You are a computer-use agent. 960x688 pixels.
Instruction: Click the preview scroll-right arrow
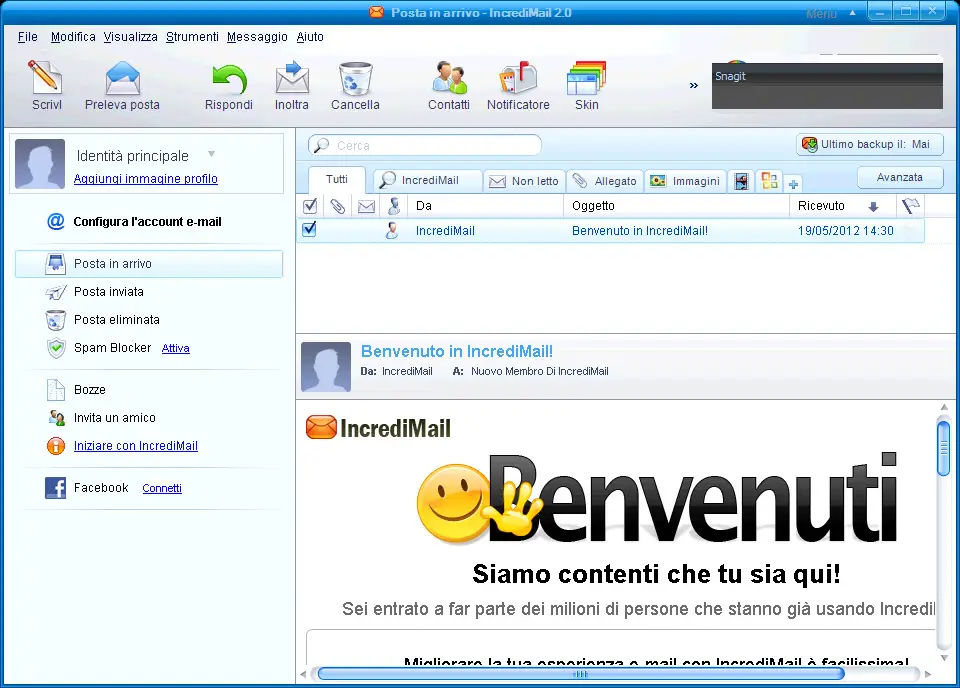click(928, 674)
